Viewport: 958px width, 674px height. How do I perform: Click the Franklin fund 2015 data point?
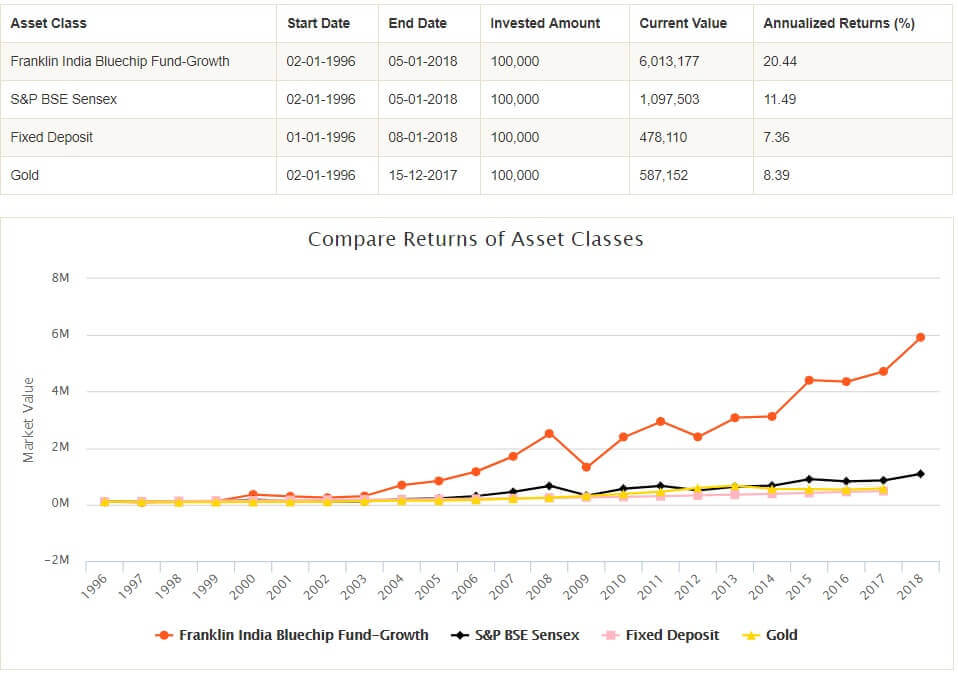click(x=809, y=380)
